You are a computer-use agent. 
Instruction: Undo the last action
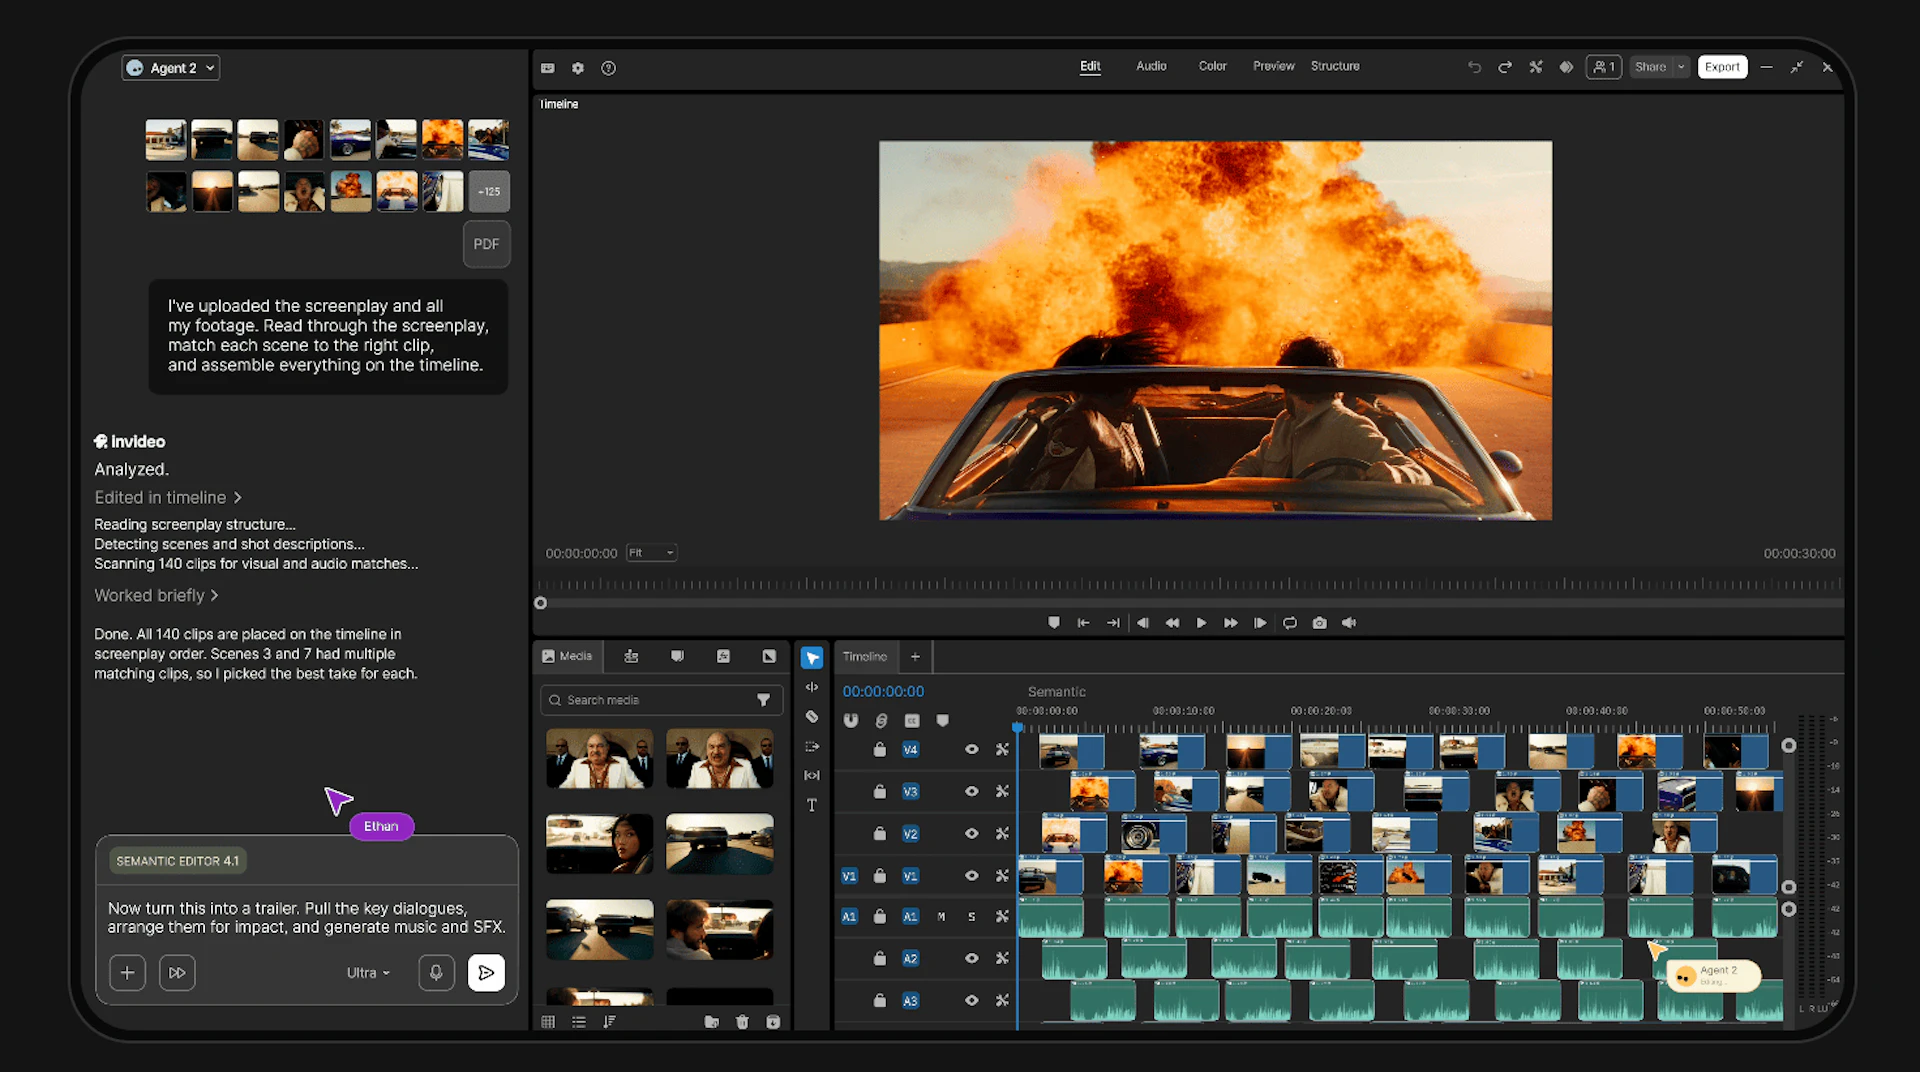click(1474, 67)
